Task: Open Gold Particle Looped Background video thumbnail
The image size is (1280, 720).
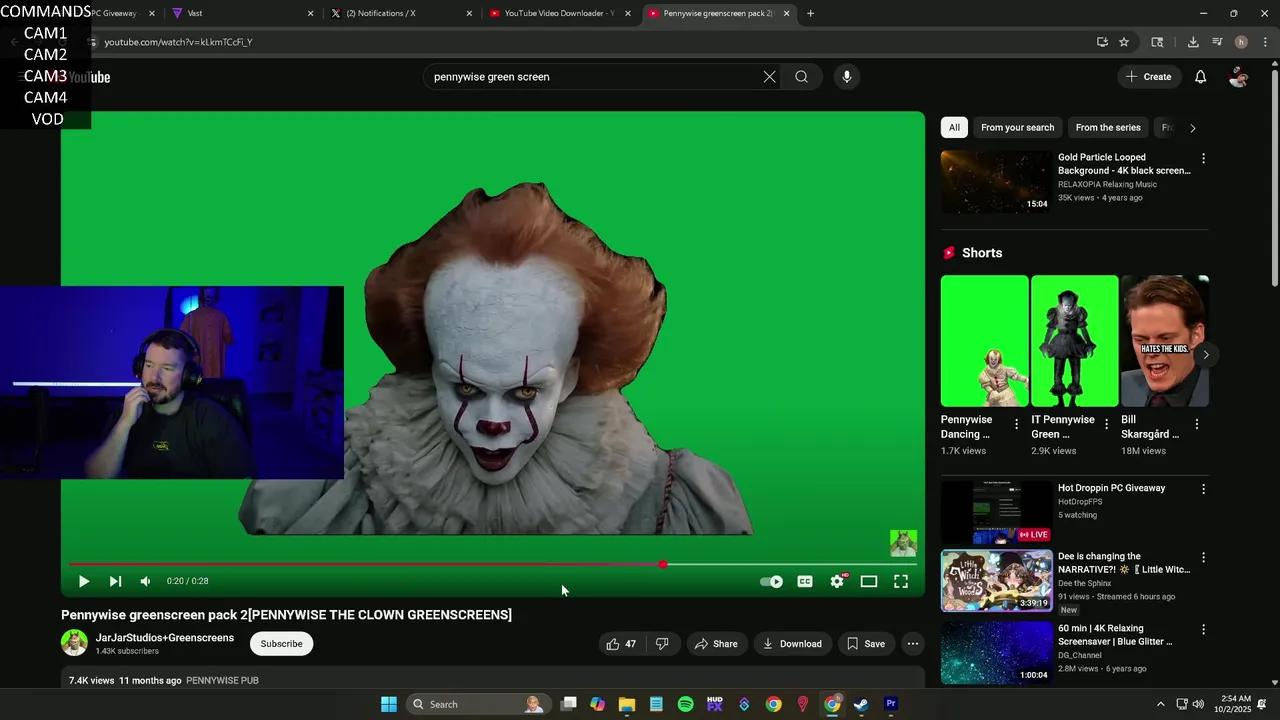Action: click(x=996, y=182)
